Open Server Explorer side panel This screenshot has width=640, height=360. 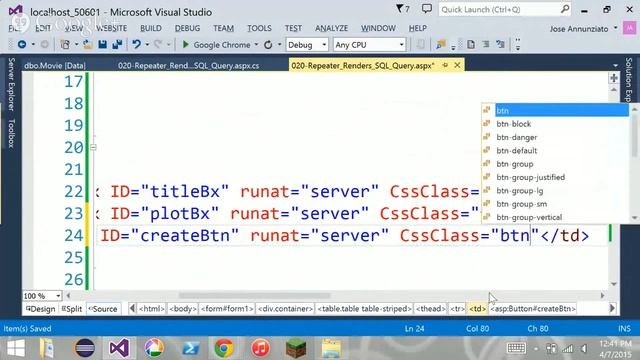[11, 84]
